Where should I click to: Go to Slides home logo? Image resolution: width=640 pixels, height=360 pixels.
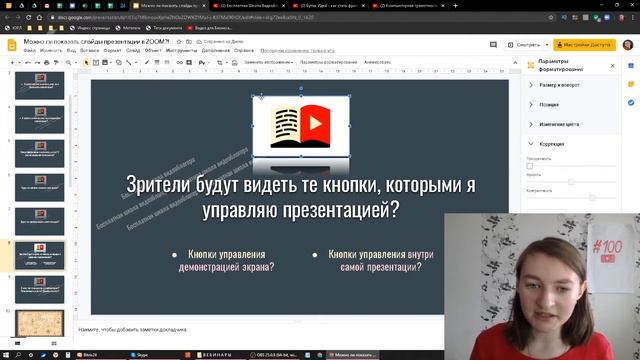(12, 45)
